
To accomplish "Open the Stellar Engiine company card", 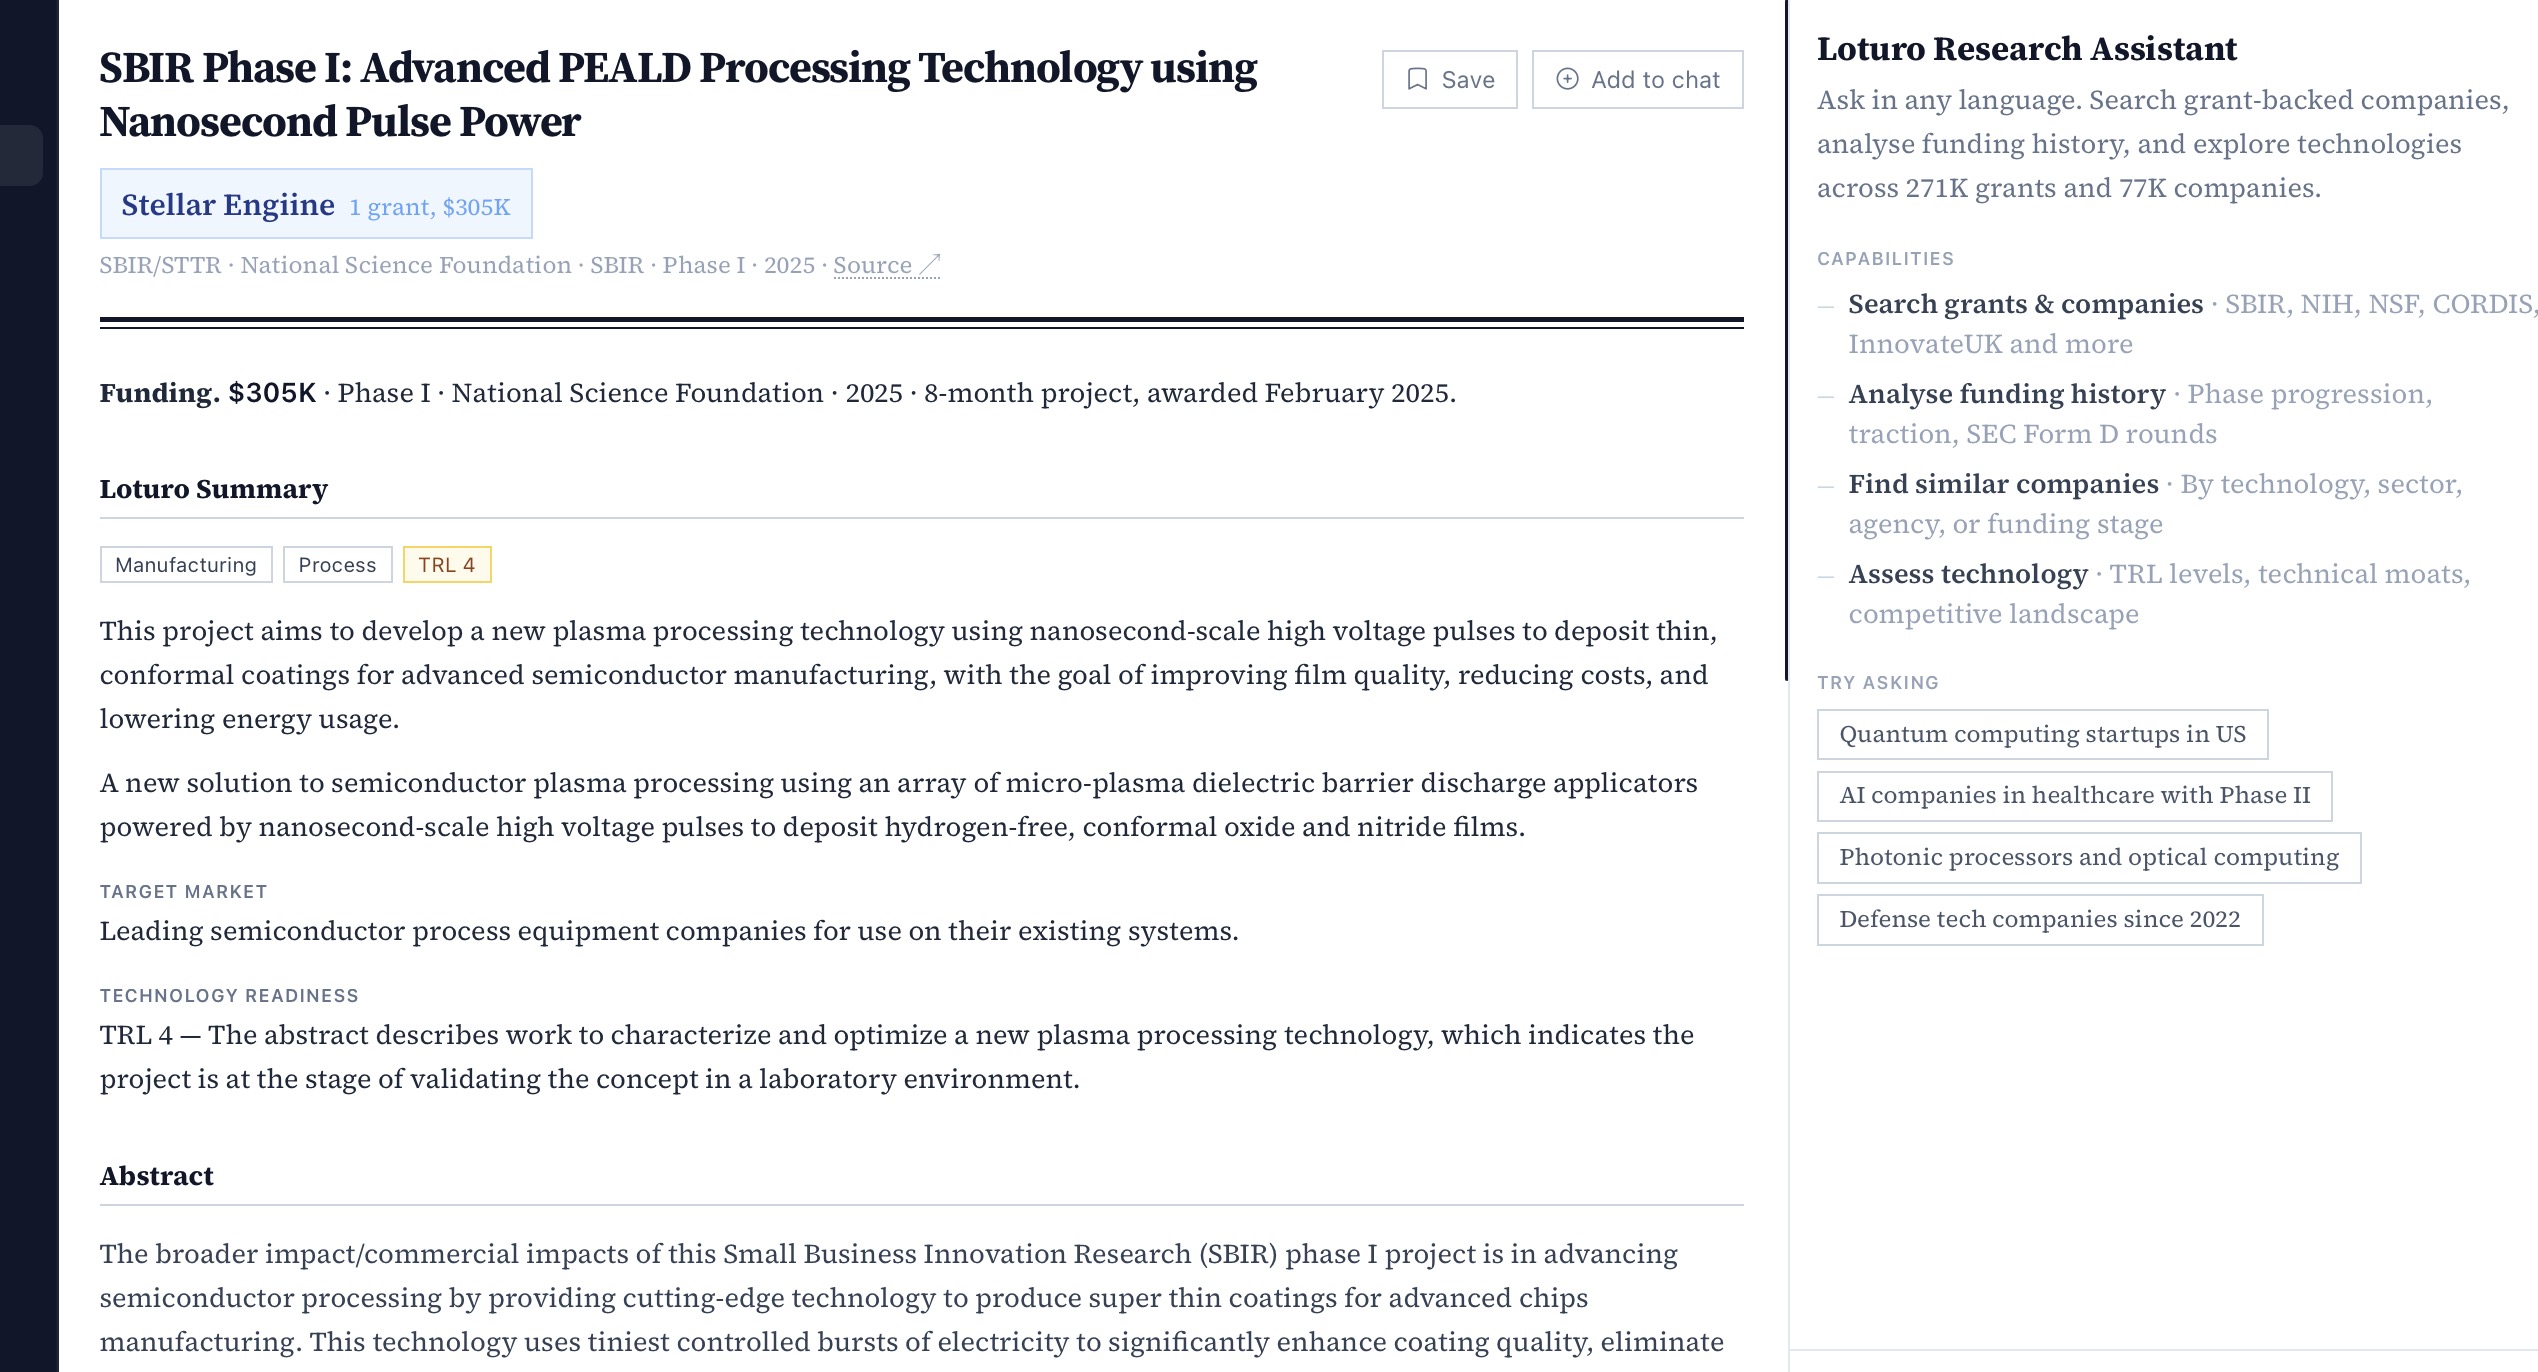I will (x=316, y=204).
